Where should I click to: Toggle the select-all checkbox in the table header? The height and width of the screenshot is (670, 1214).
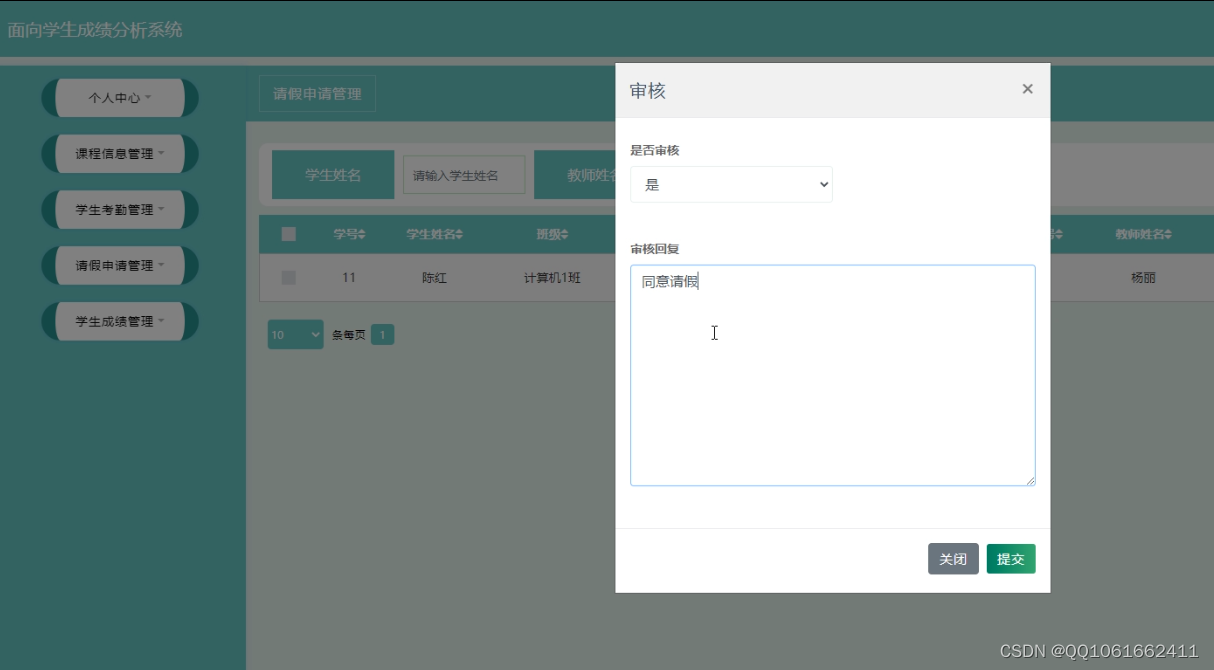pyautogui.click(x=289, y=233)
